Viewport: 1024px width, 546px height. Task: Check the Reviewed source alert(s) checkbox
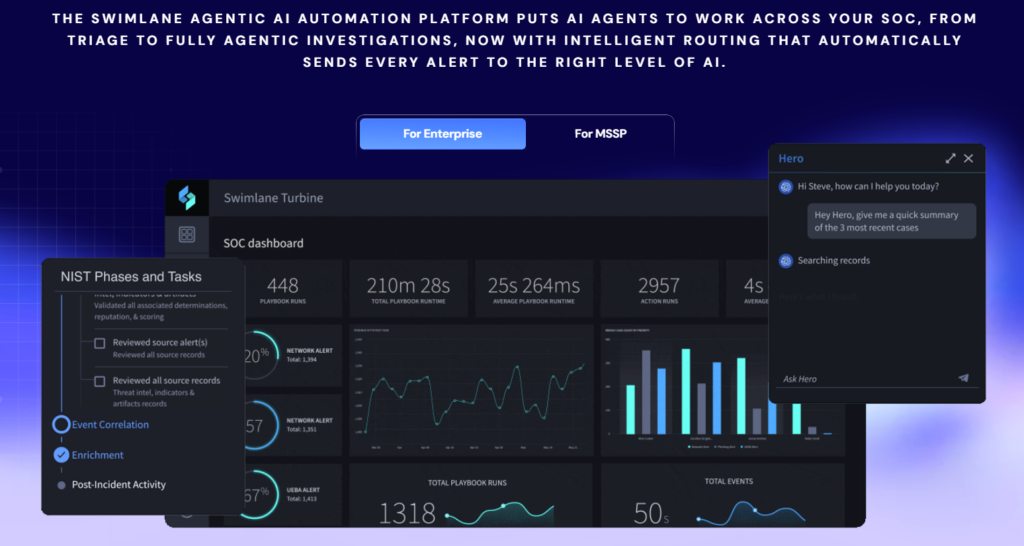[x=100, y=343]
